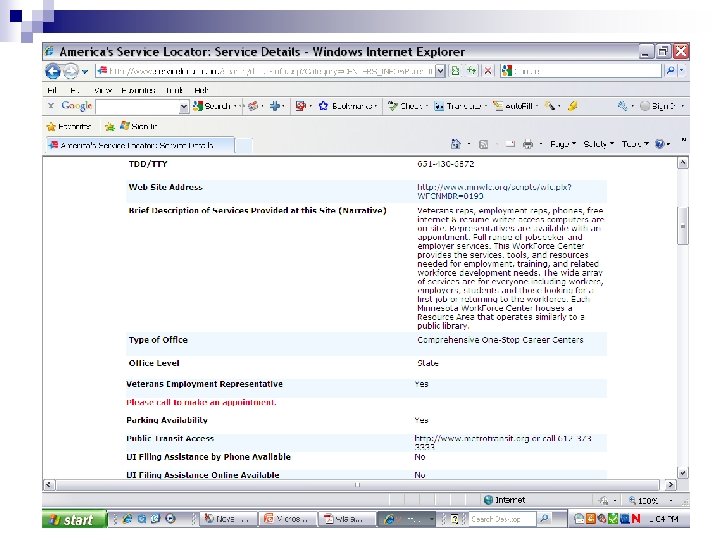Open the Tools dropdown in command bar

pyautogui.click(x=635, y=144)
